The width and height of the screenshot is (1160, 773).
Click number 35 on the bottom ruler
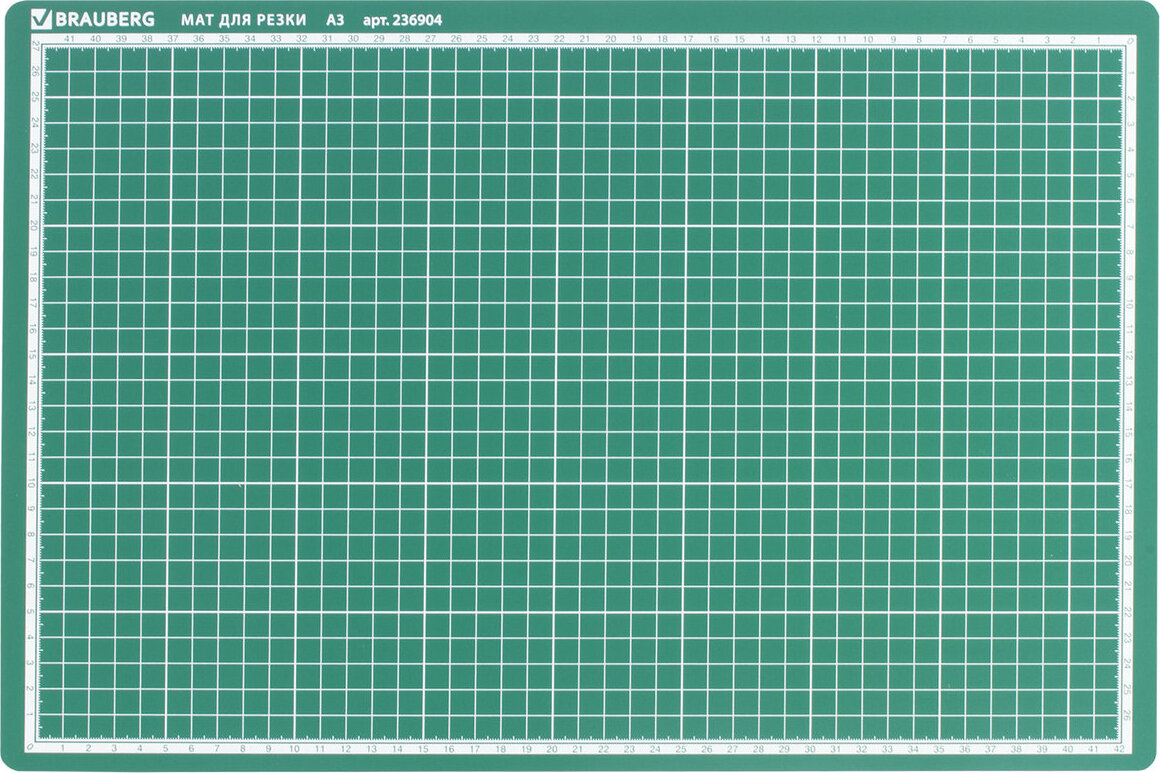(x=938, y=748)
